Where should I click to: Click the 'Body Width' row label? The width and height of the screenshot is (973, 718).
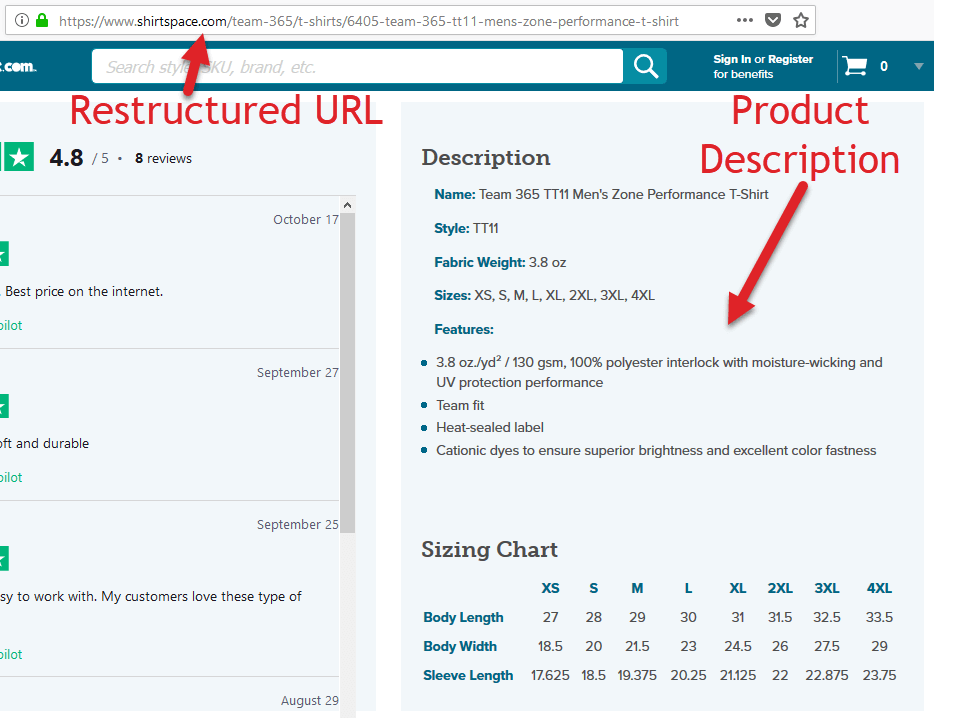pyautogui.click(x=460, y=647)
